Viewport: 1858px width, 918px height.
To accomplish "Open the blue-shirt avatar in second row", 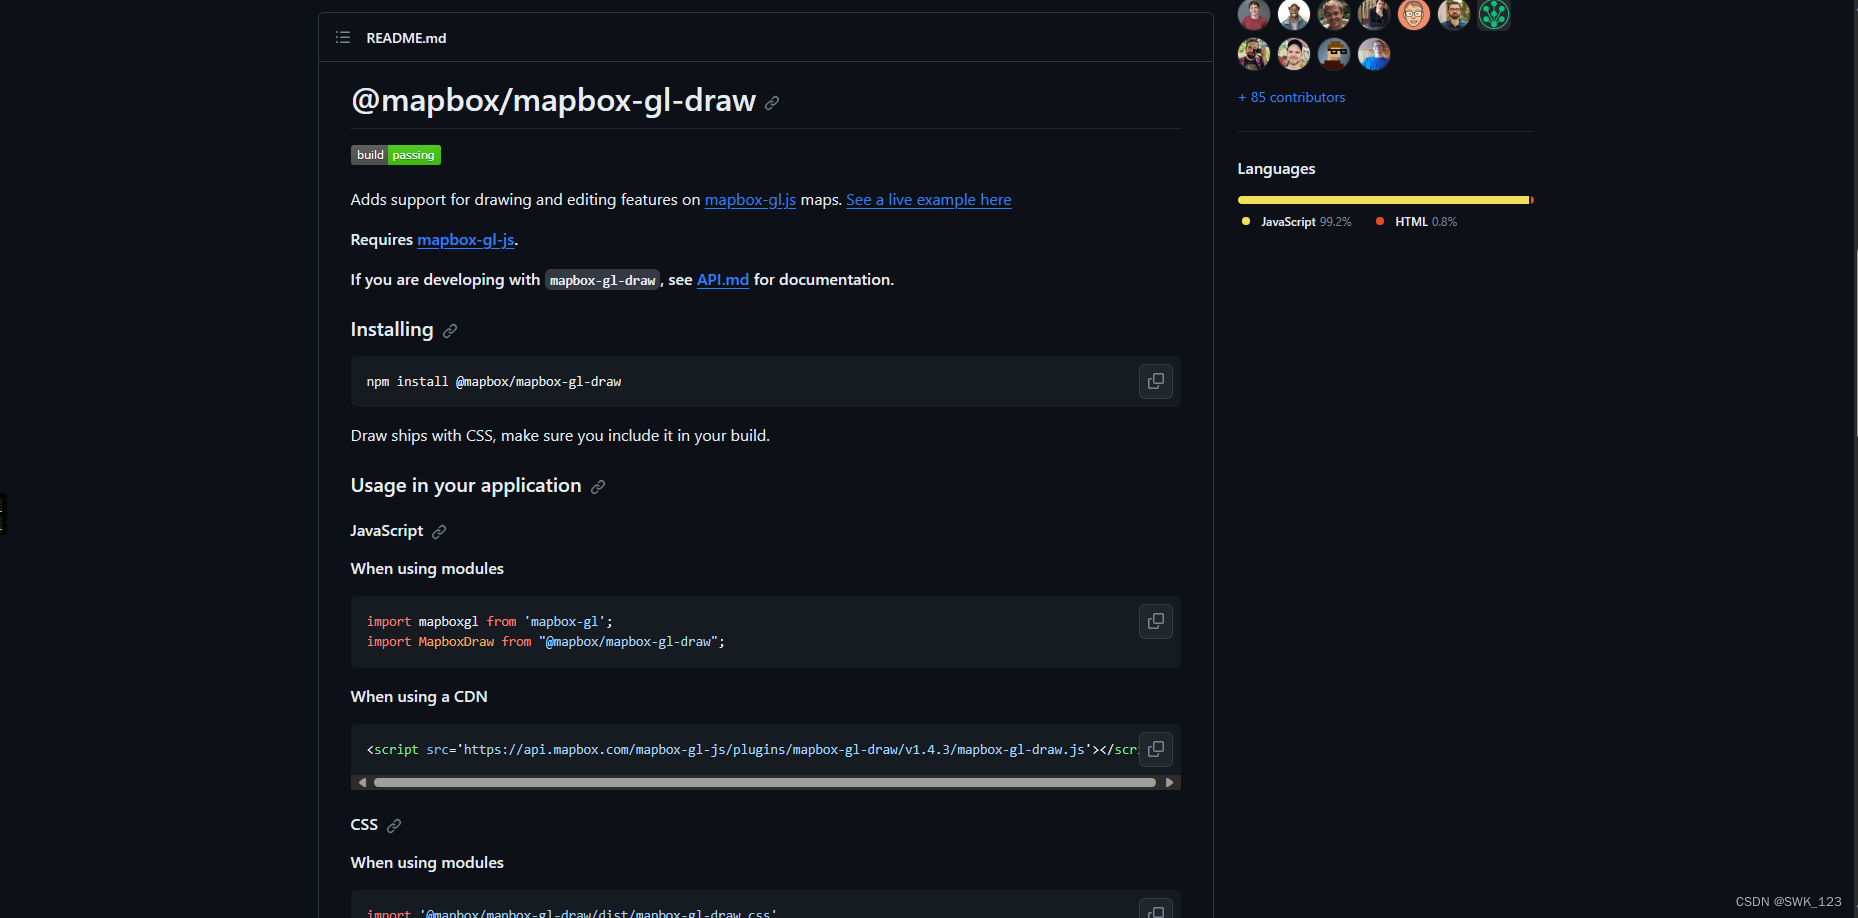I will tap(1374, 54).
